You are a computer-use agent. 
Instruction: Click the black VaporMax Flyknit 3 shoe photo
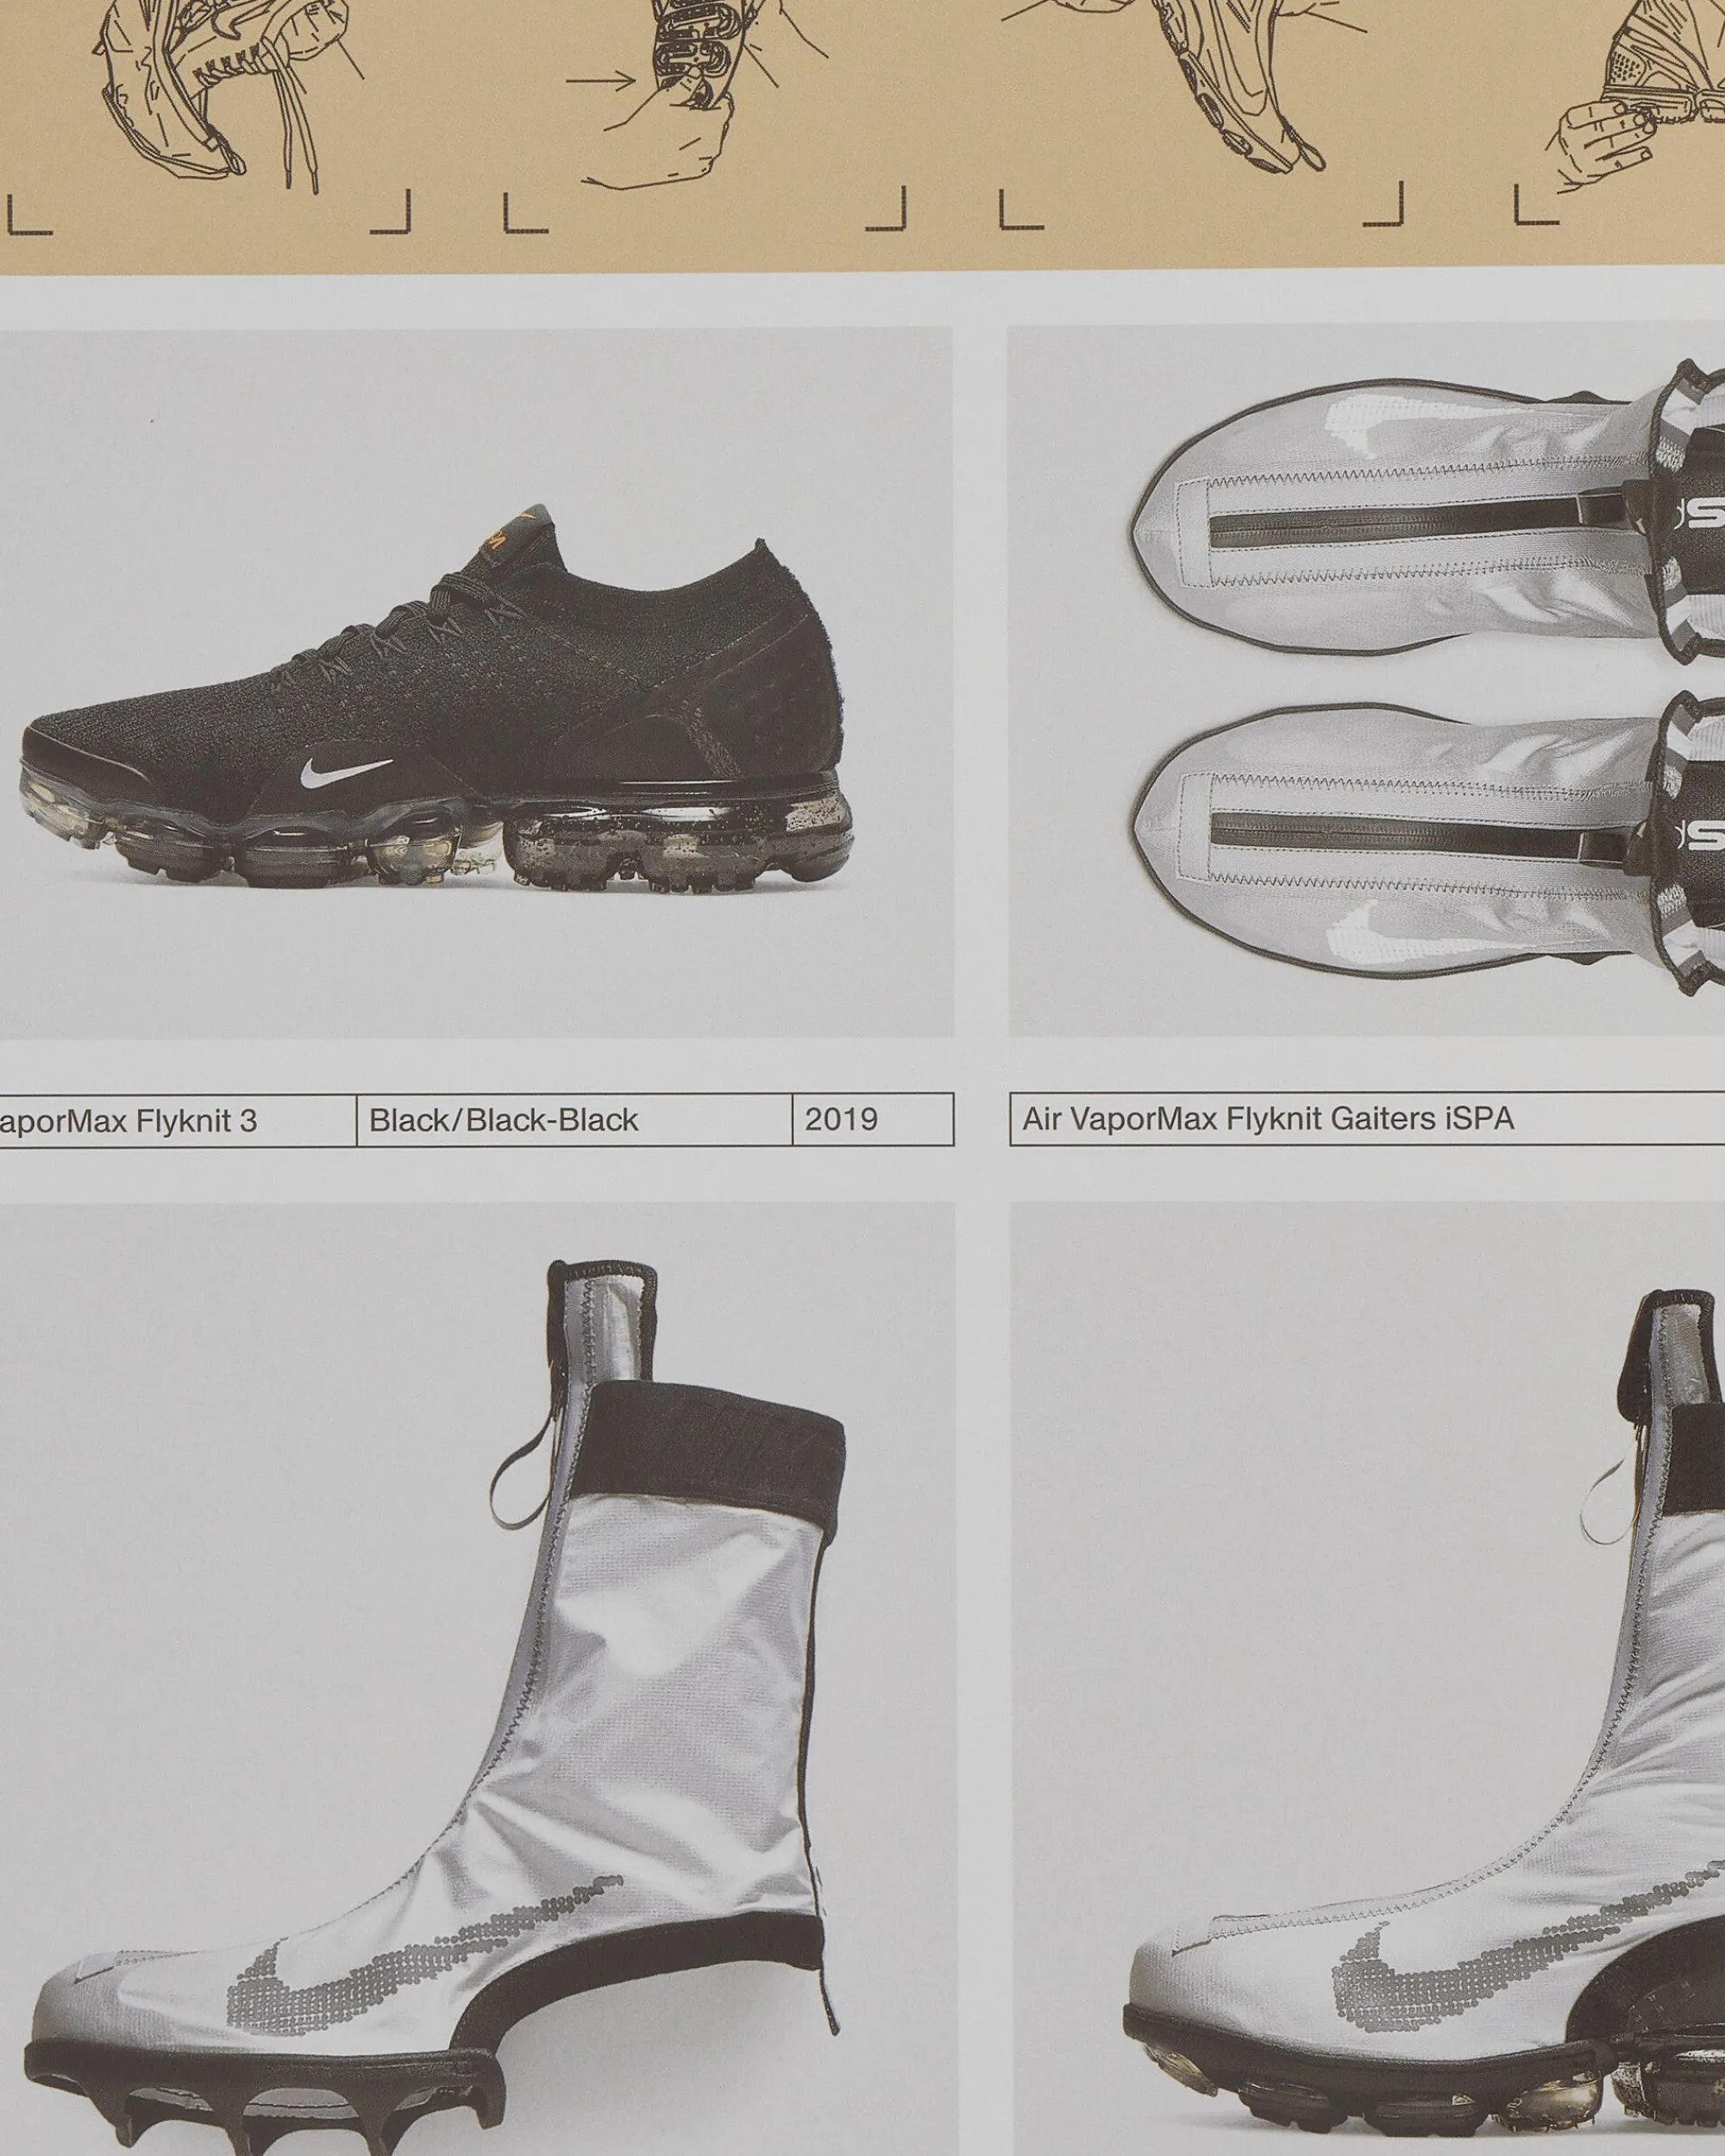point(476,683)
